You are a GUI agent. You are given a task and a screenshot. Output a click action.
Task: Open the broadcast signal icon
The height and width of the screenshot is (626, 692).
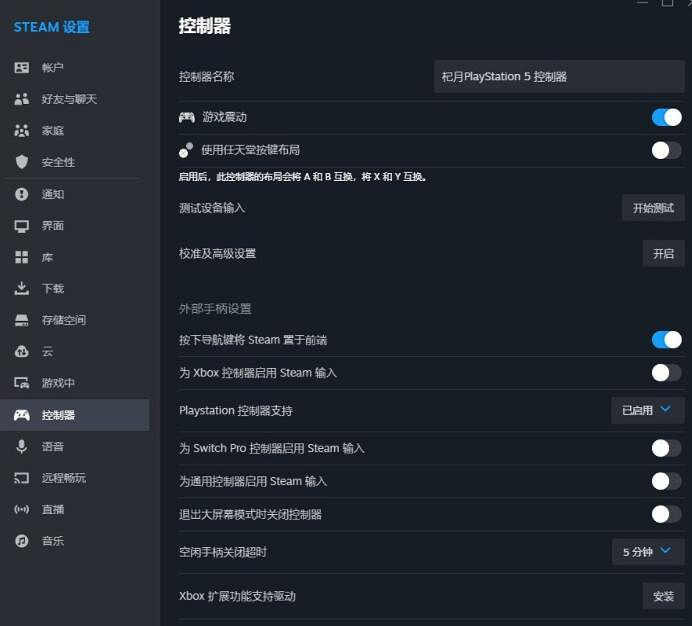pyautogui.click(x=22, y=509)
